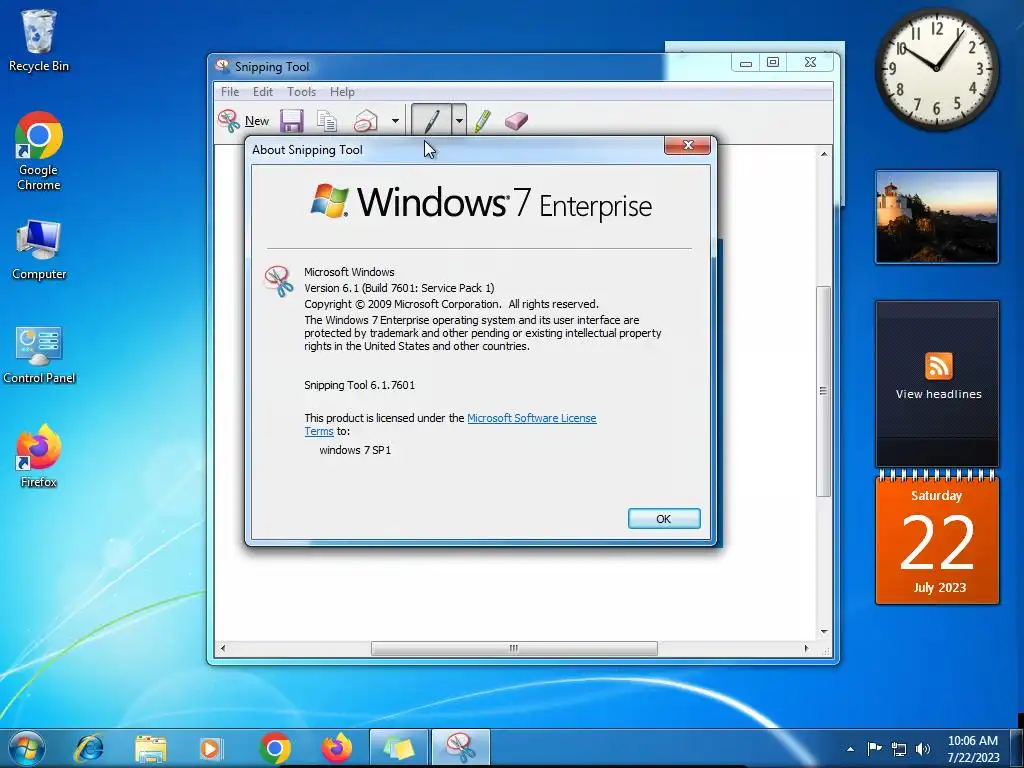This screenshot has height=768, width=1024.
Task: Open the volume speaker tray icon
Action: [x=923, y=749]
